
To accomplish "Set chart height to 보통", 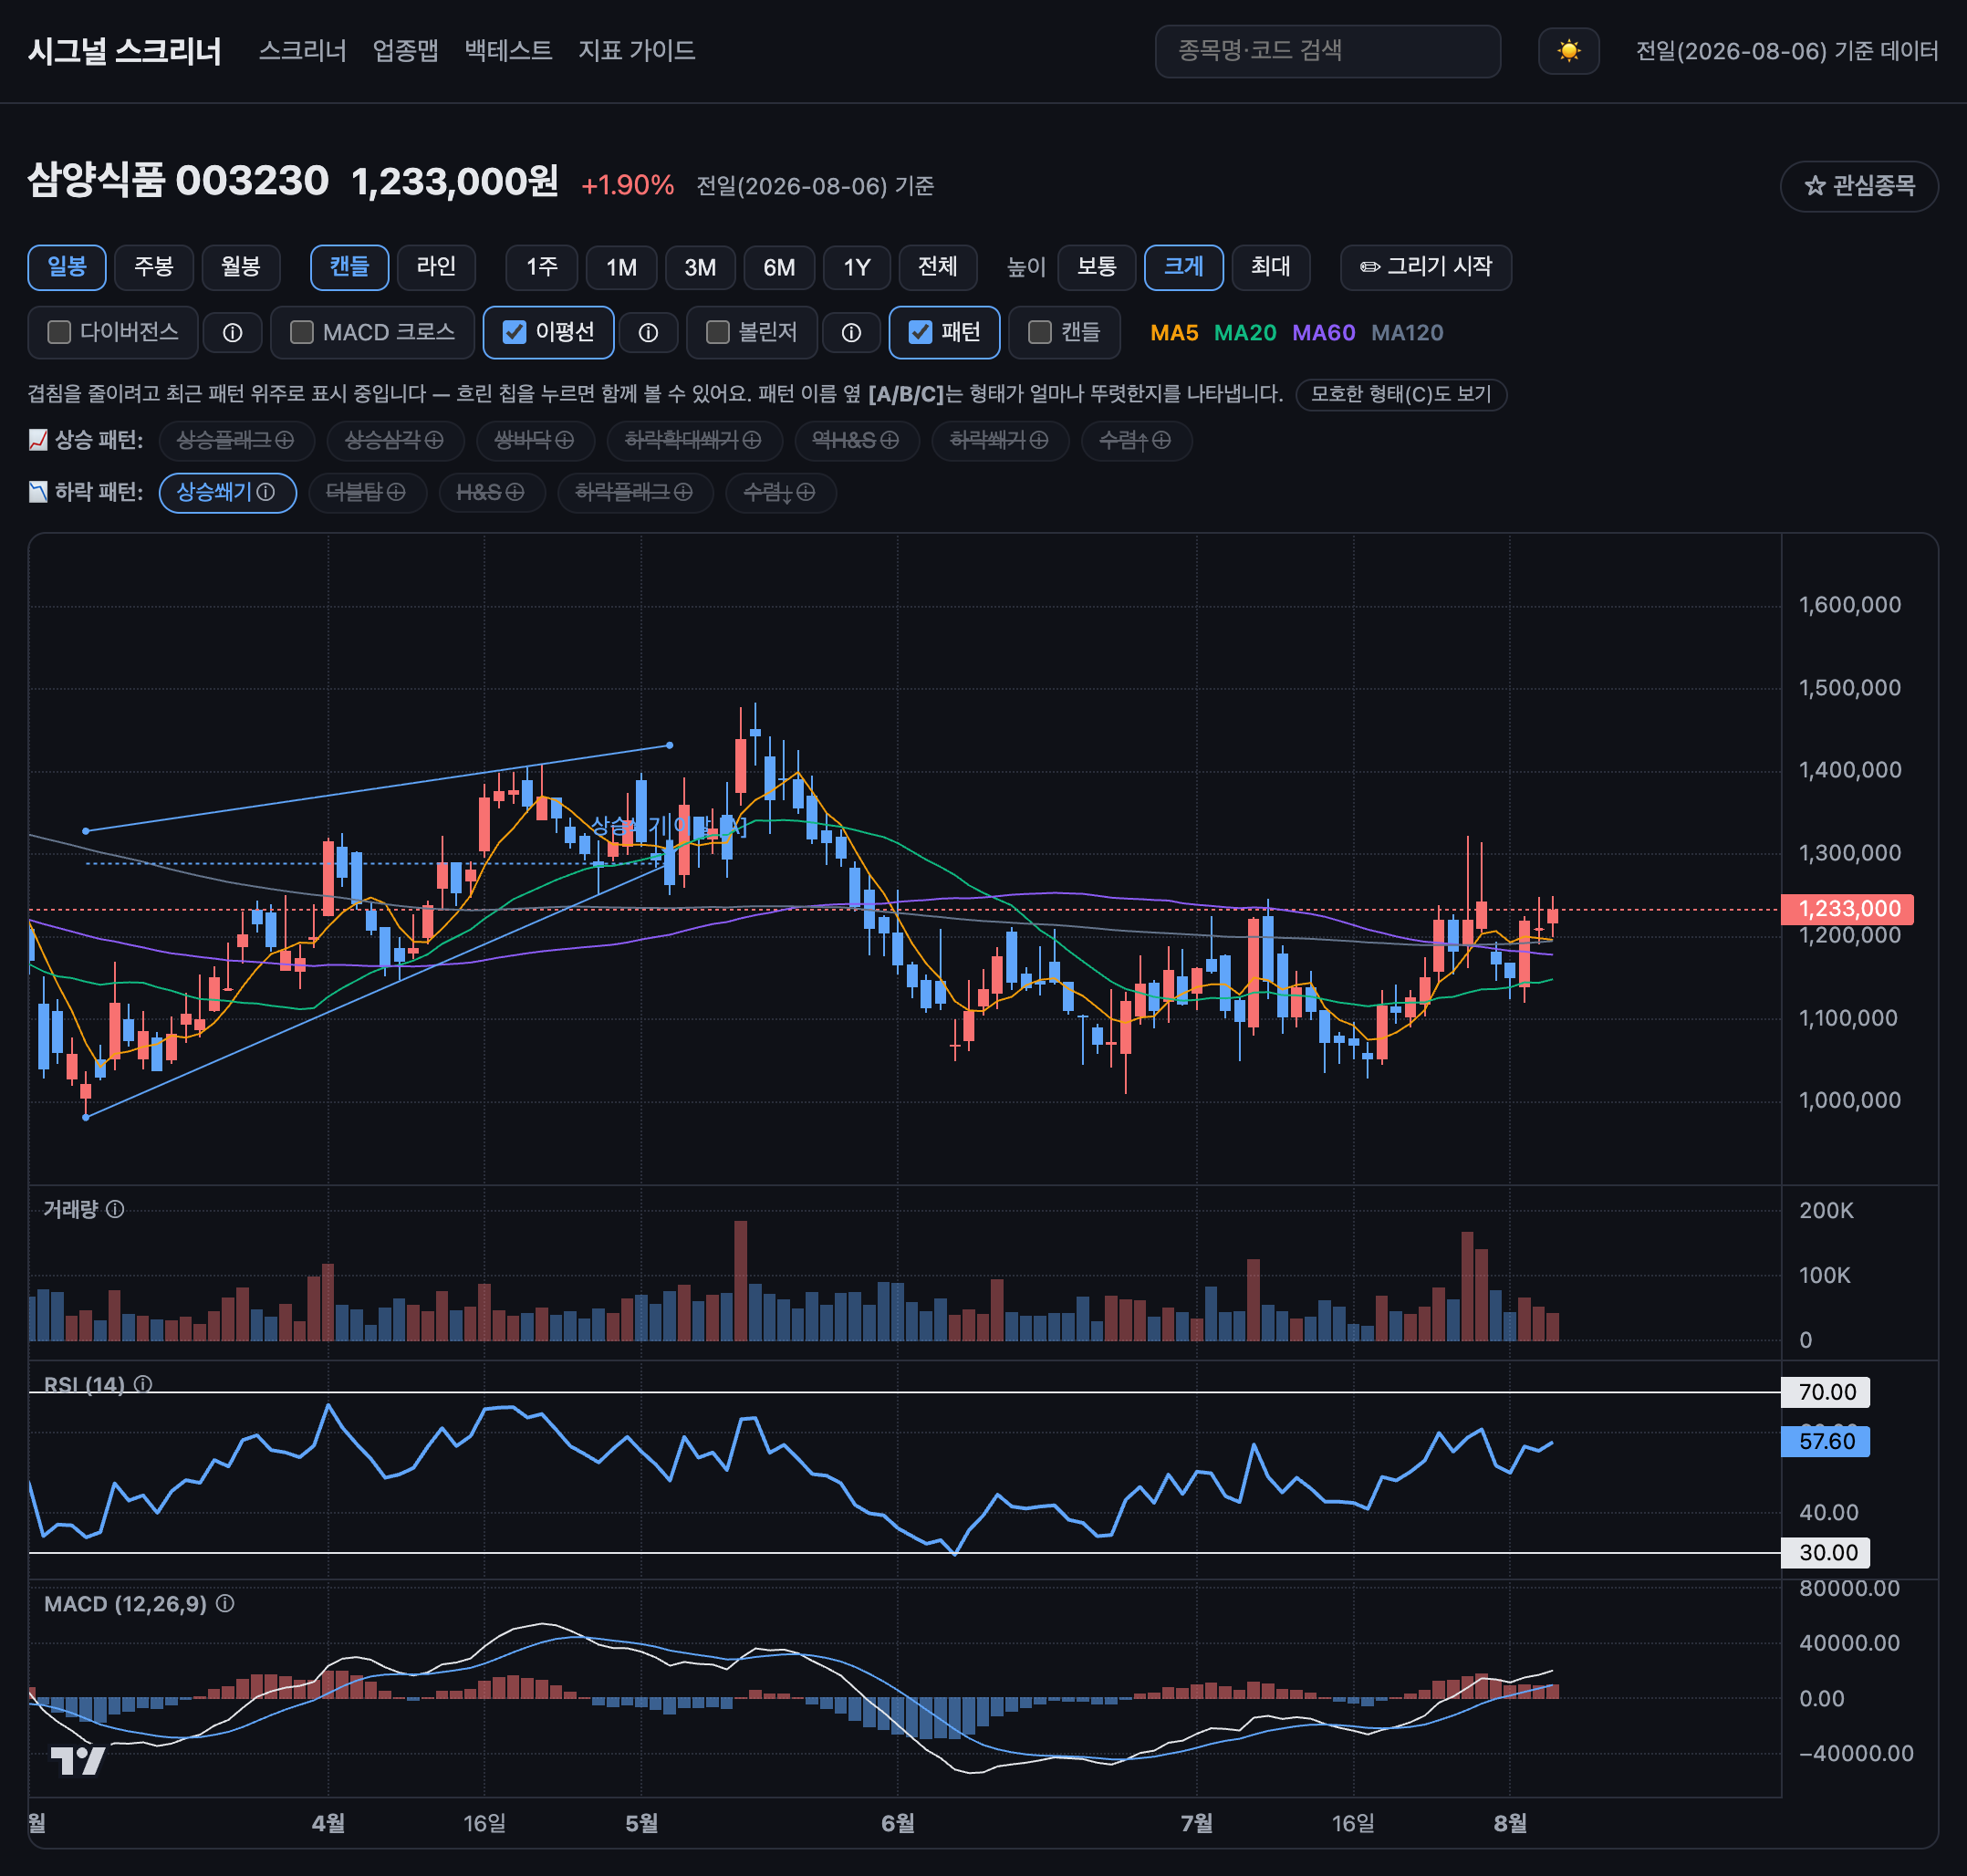I will point(1097,267).
